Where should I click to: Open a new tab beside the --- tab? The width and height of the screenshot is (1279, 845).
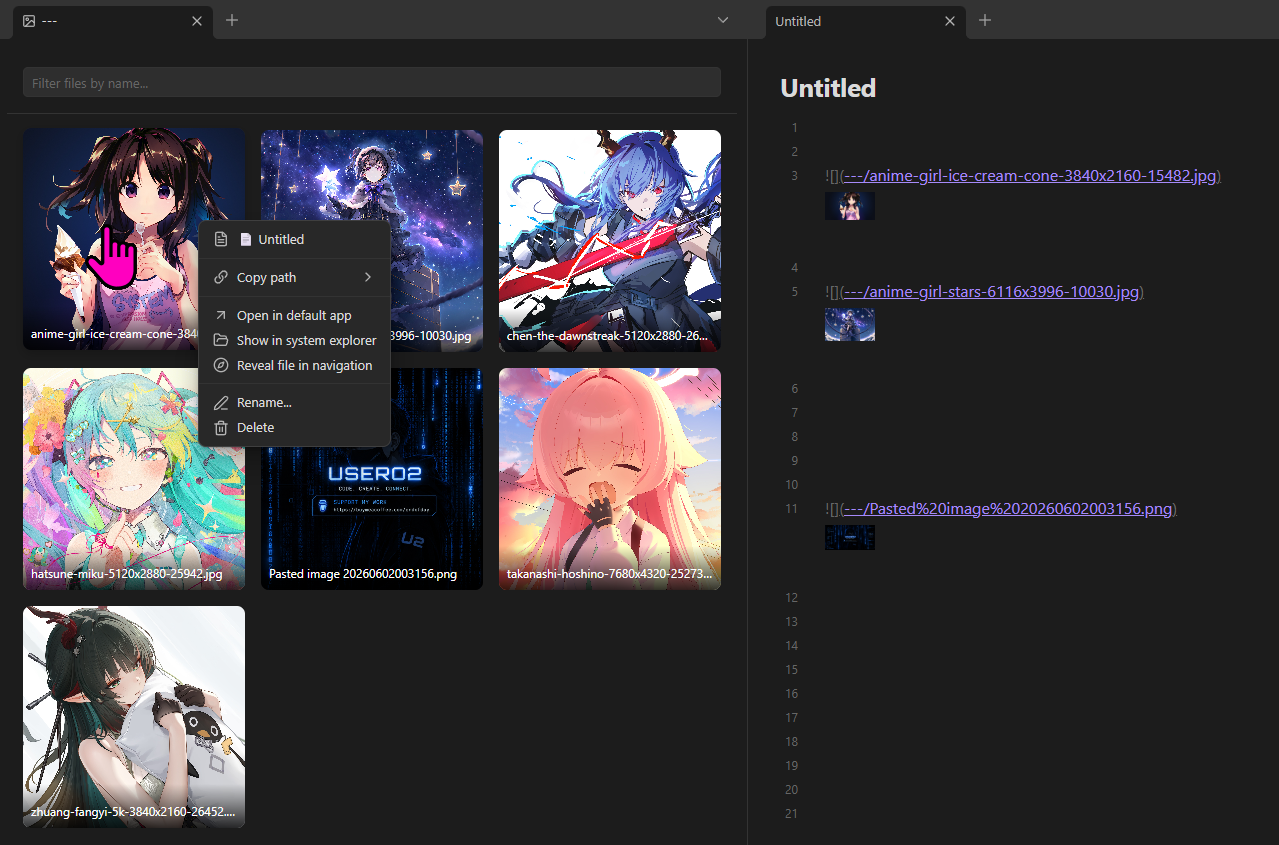pyautogui.click(x=232, y=20)
